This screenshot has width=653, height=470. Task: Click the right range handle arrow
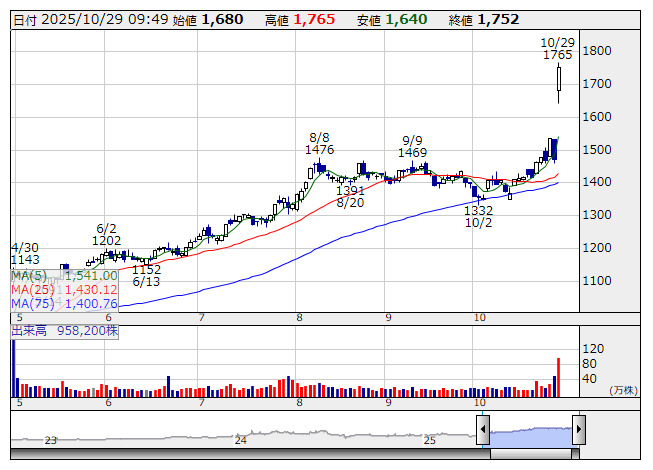tap(578, 431)
